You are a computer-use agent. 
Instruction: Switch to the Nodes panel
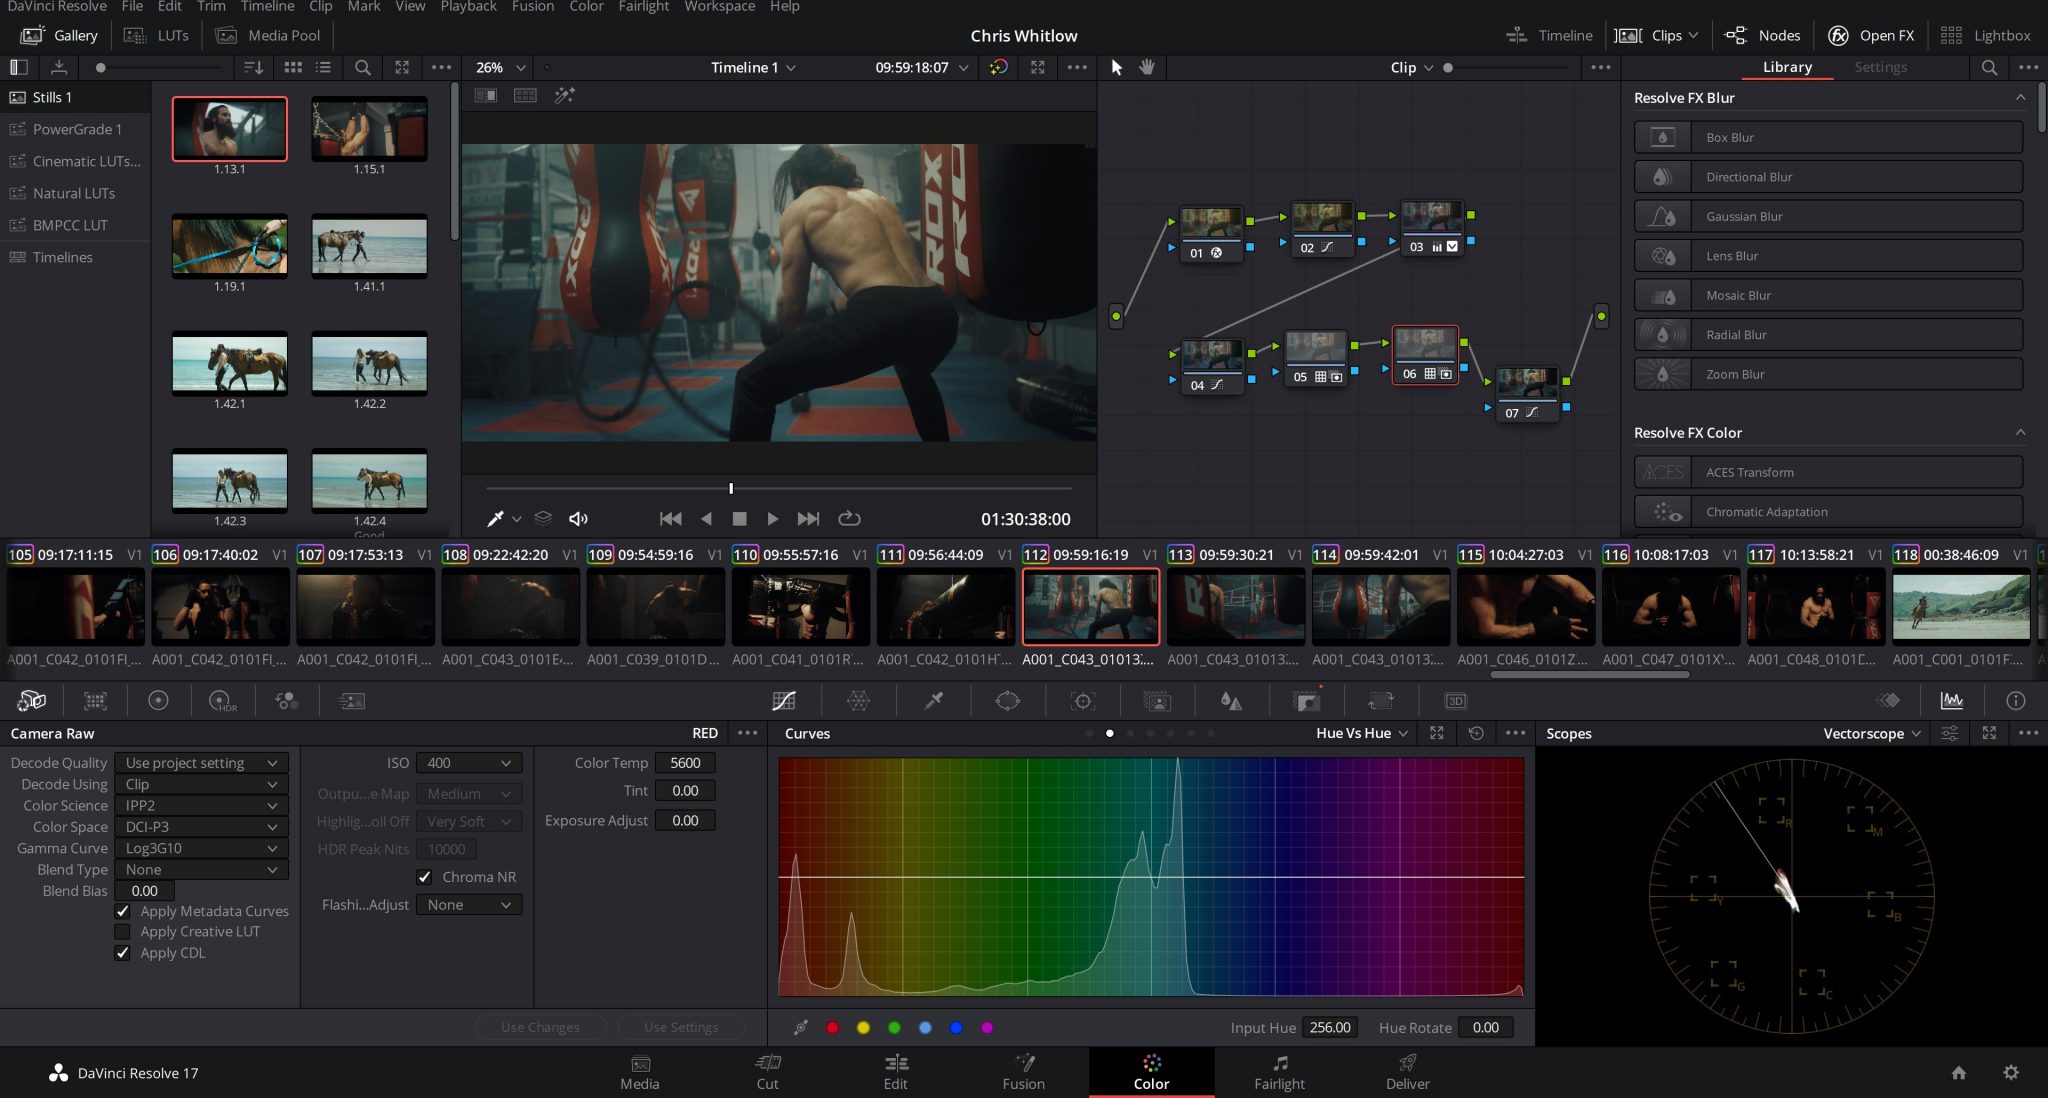[x=1763, y=34]
